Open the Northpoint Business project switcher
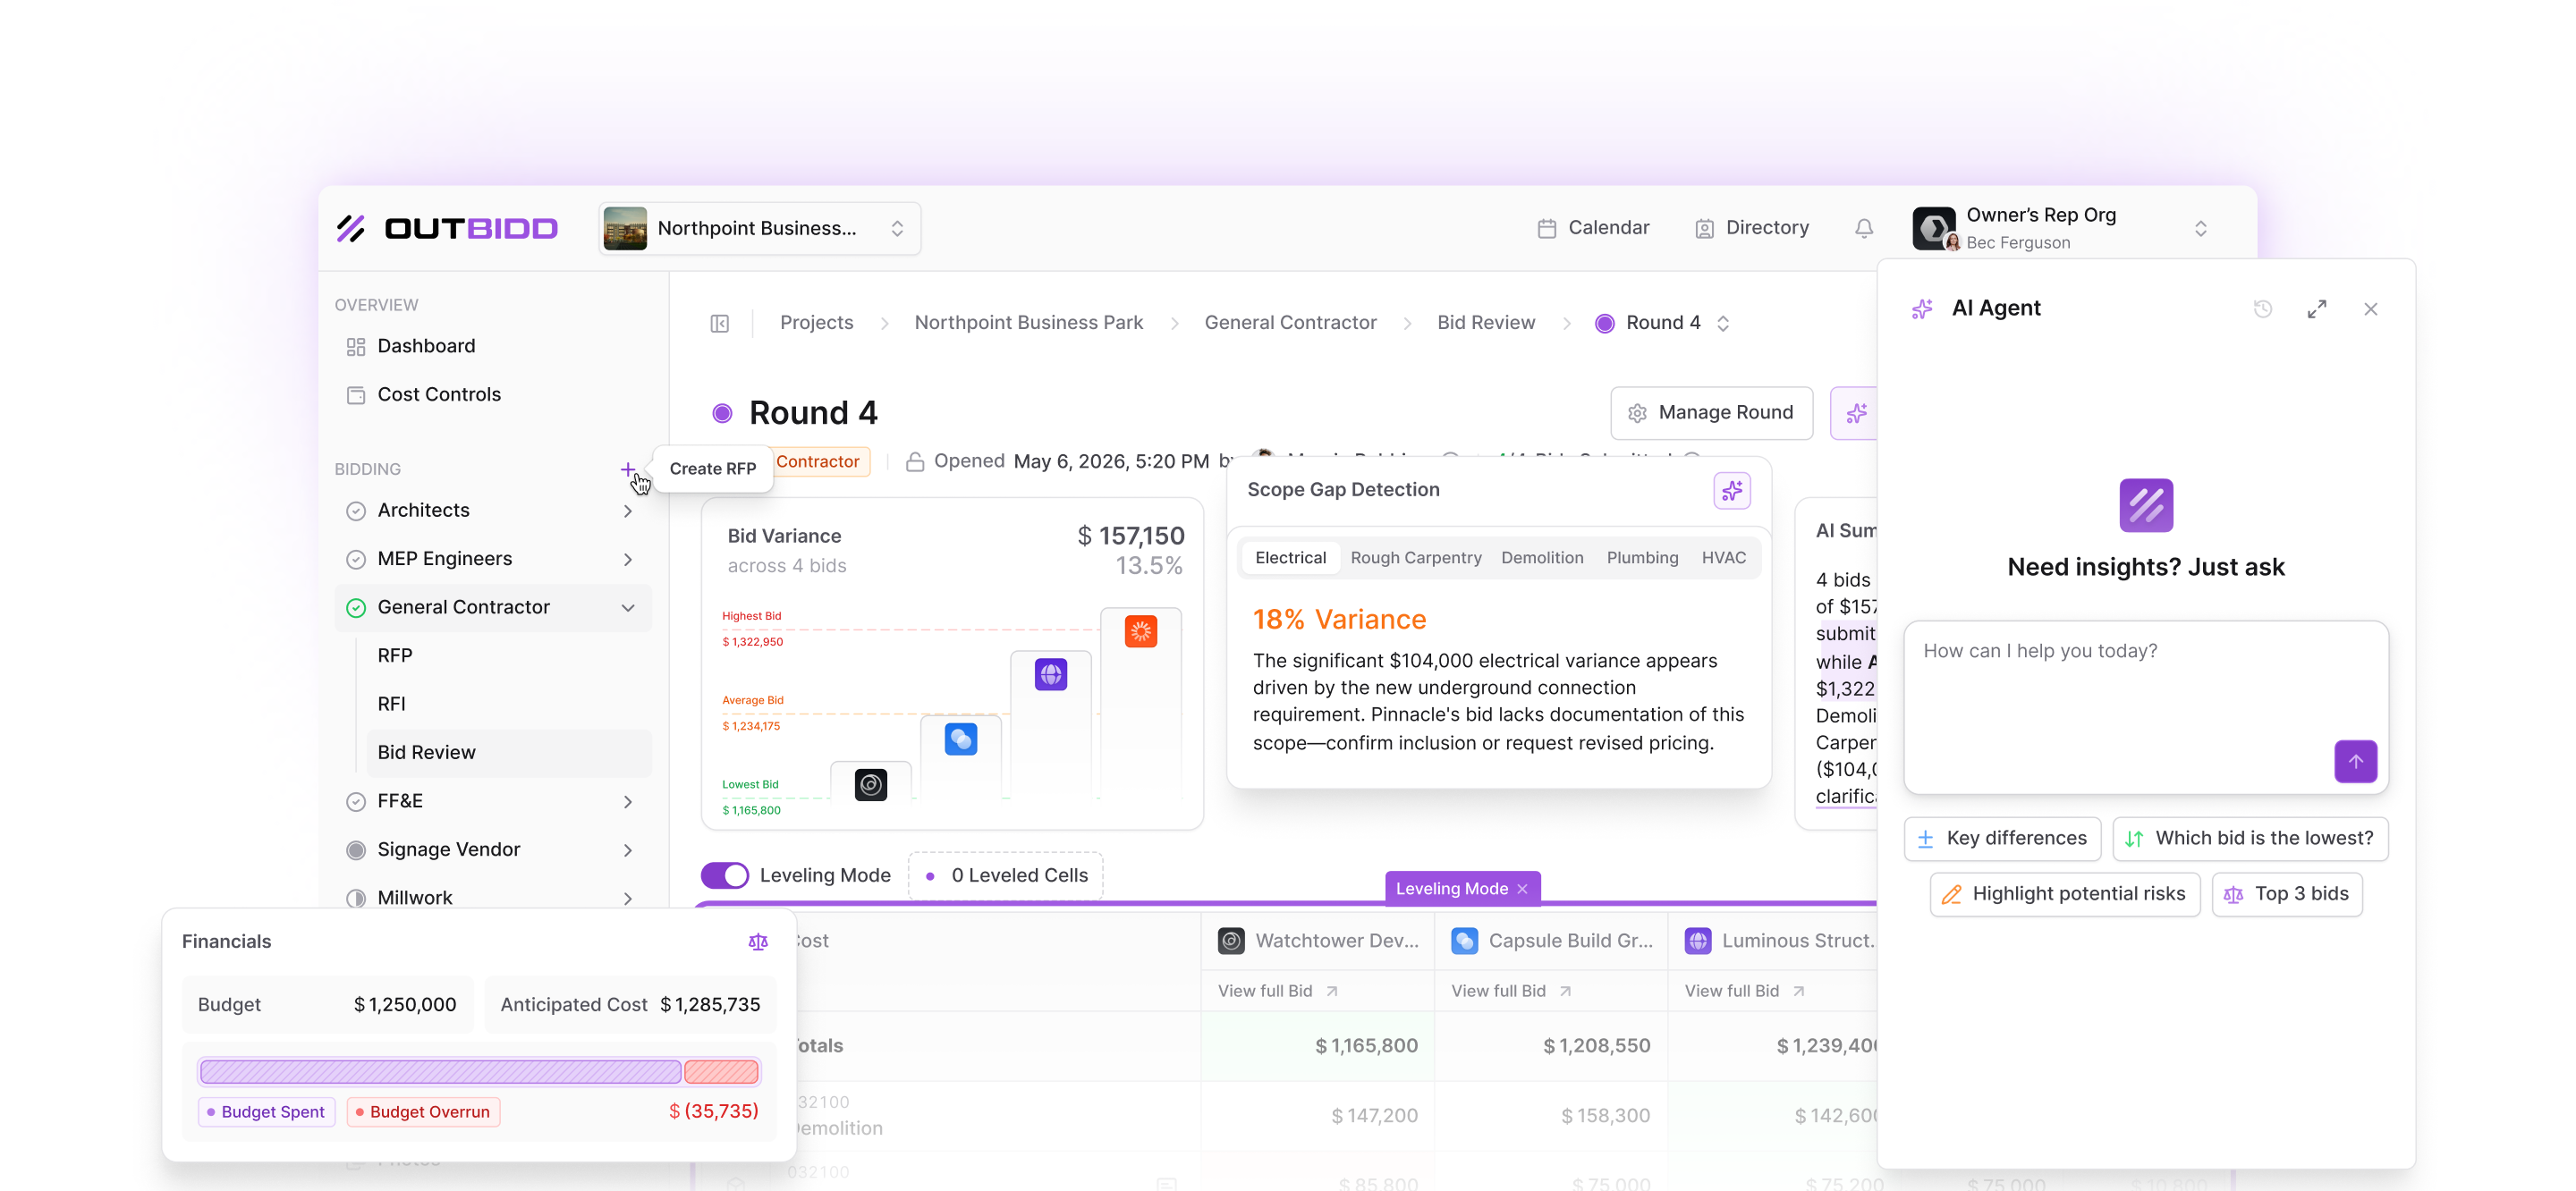 click(760, 228)
